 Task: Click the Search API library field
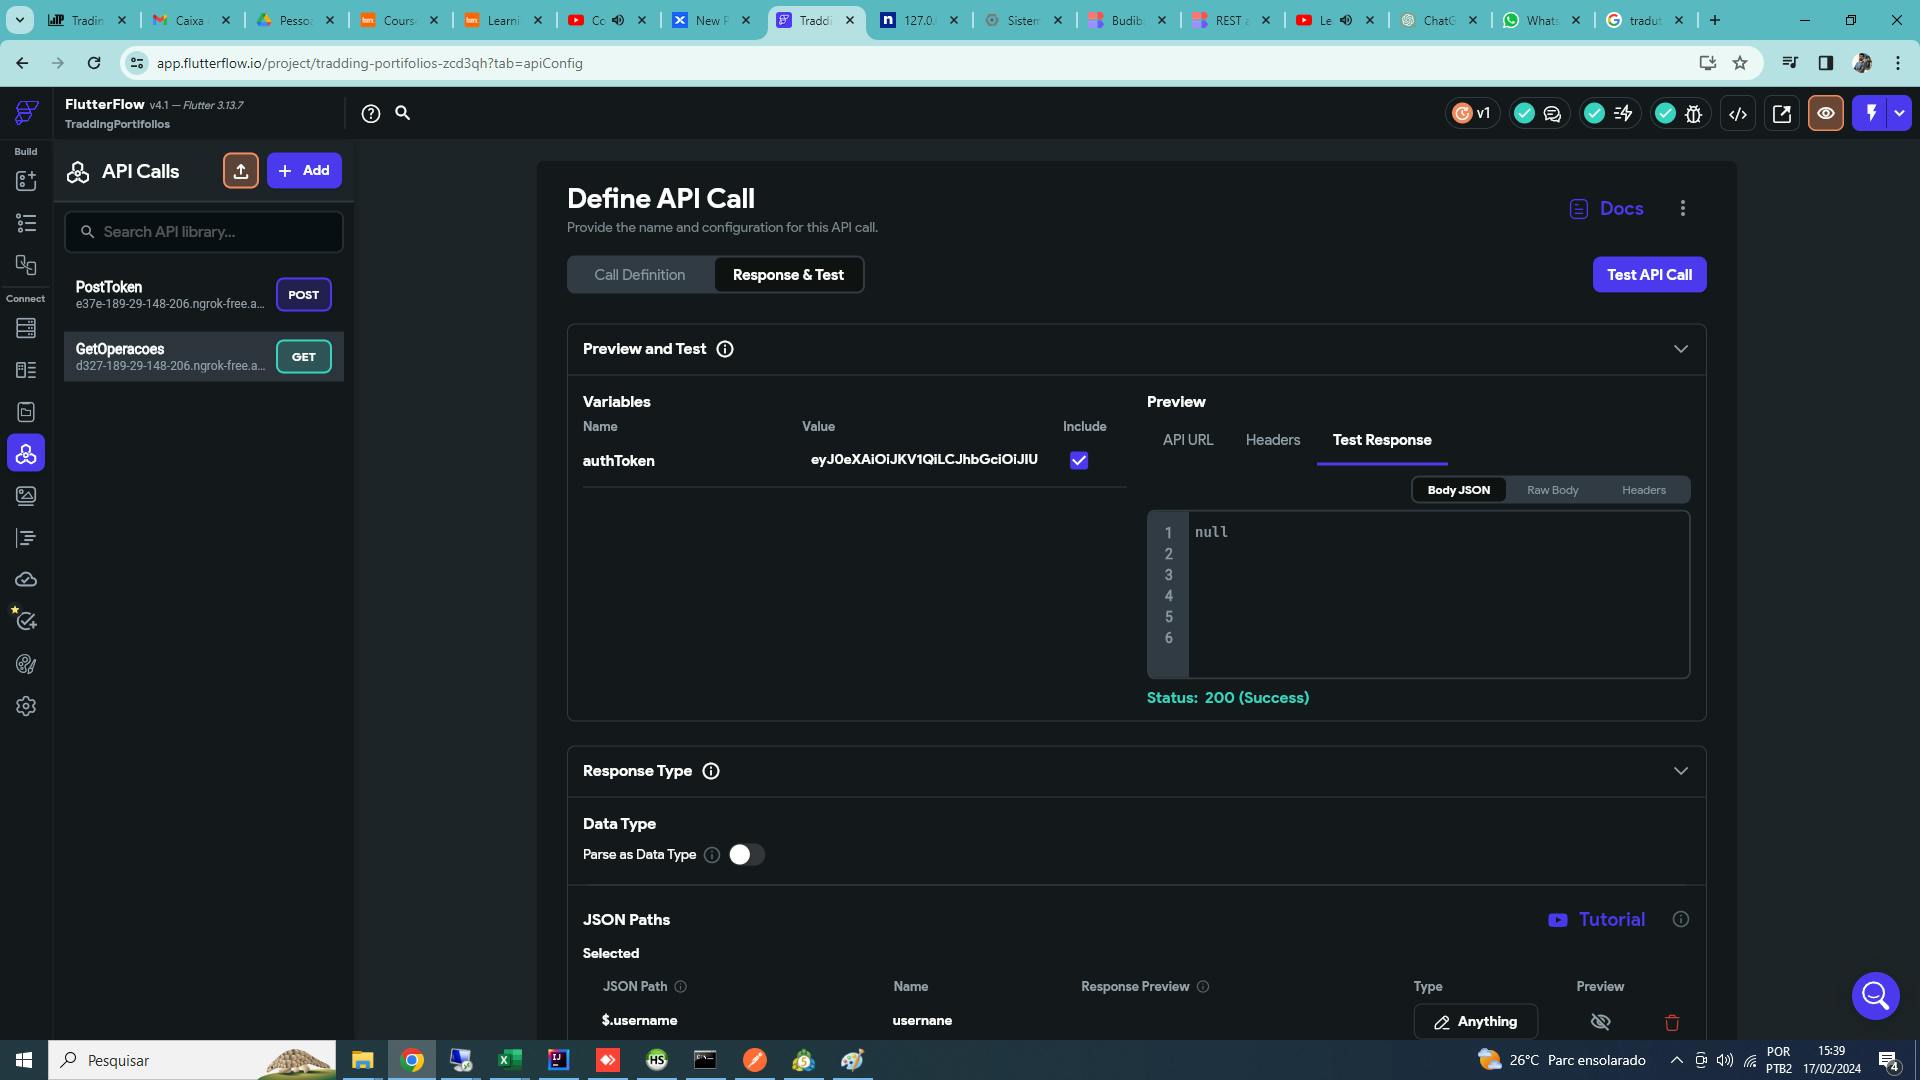(205, 232)
